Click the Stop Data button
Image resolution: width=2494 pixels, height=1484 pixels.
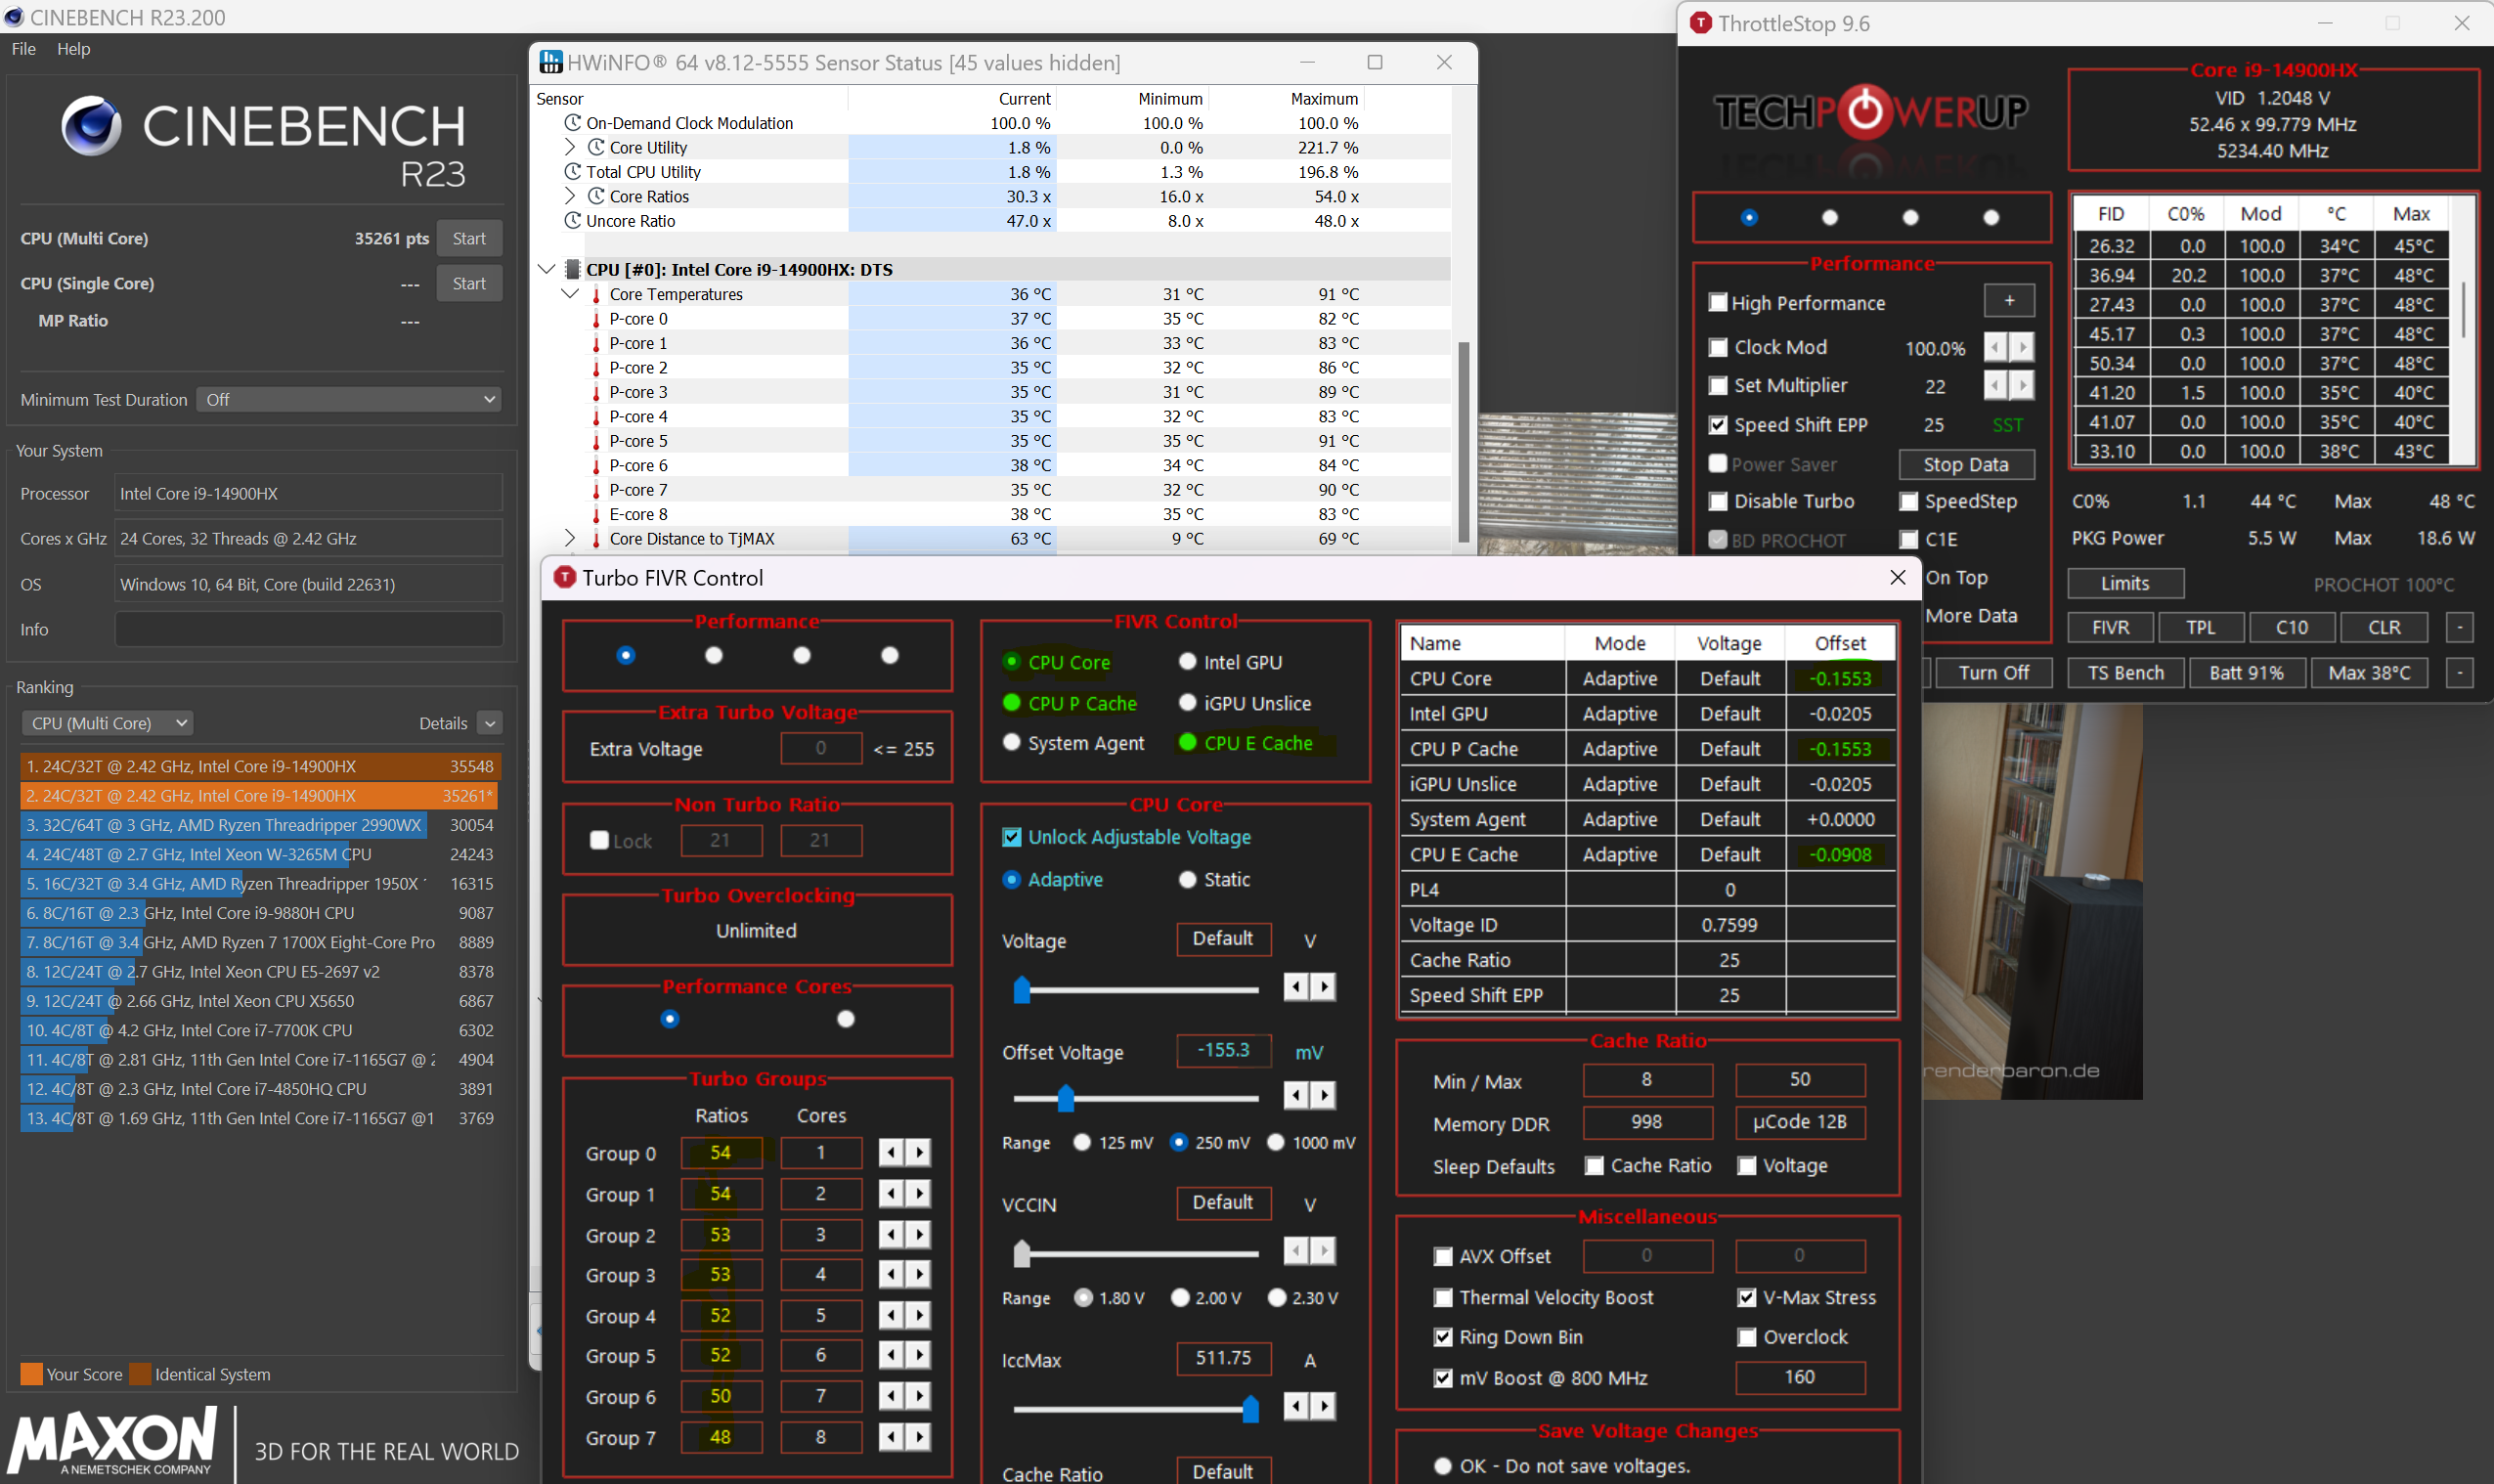[x=1966, y=464]
